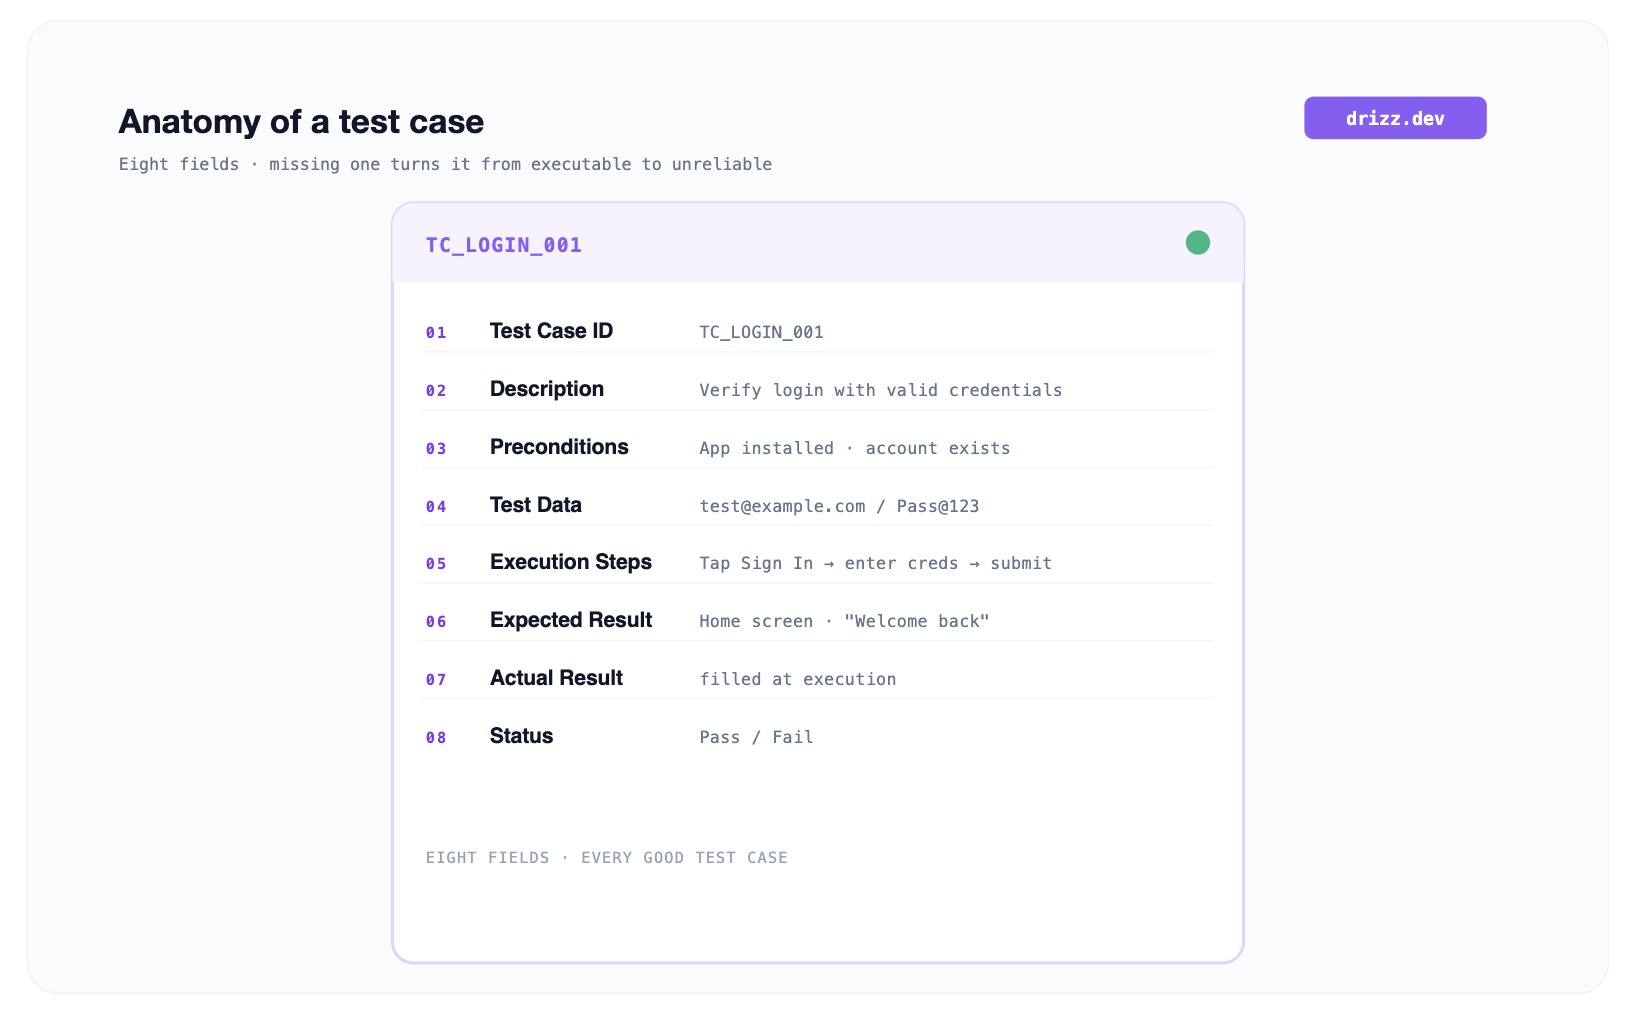
Task: Click the Tap Sign In steps text
Action: [875, 564]
